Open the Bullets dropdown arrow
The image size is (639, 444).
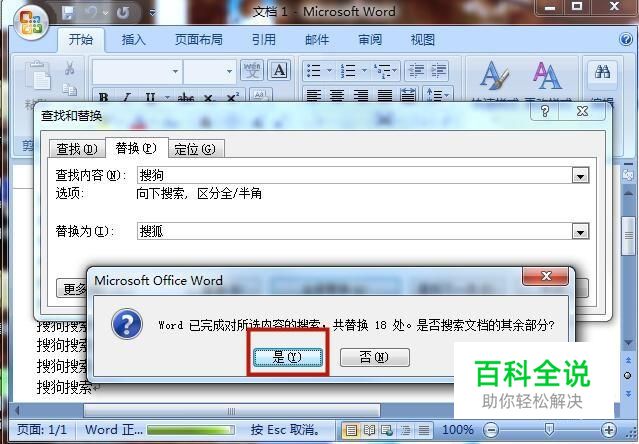tap(329, 70)
